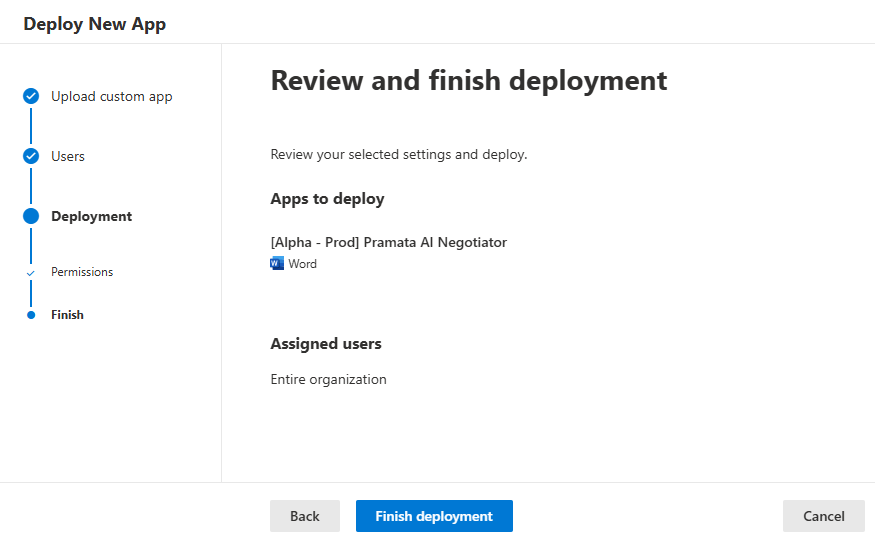Select the Finish sub-step label

pyautogui.click(x=67, y=315)
